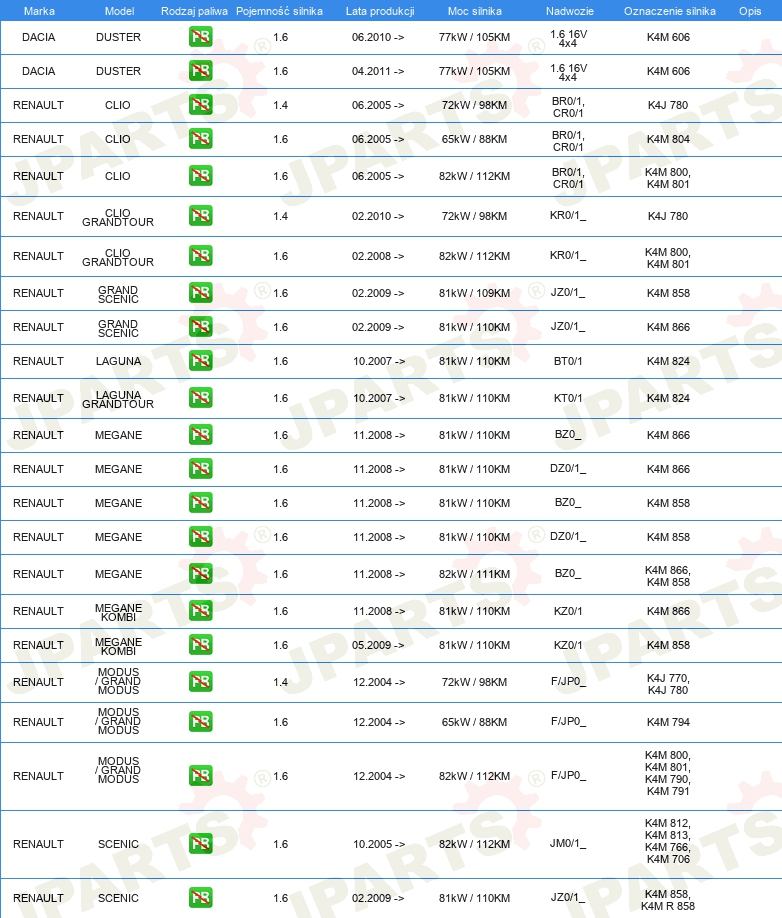Select the 06.2010 -> production date cell

[378, 37]
